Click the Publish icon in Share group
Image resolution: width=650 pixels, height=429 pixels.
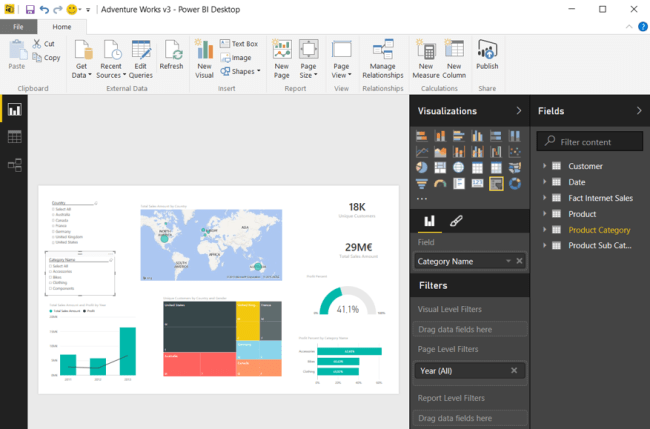click(x=487, y=56)
